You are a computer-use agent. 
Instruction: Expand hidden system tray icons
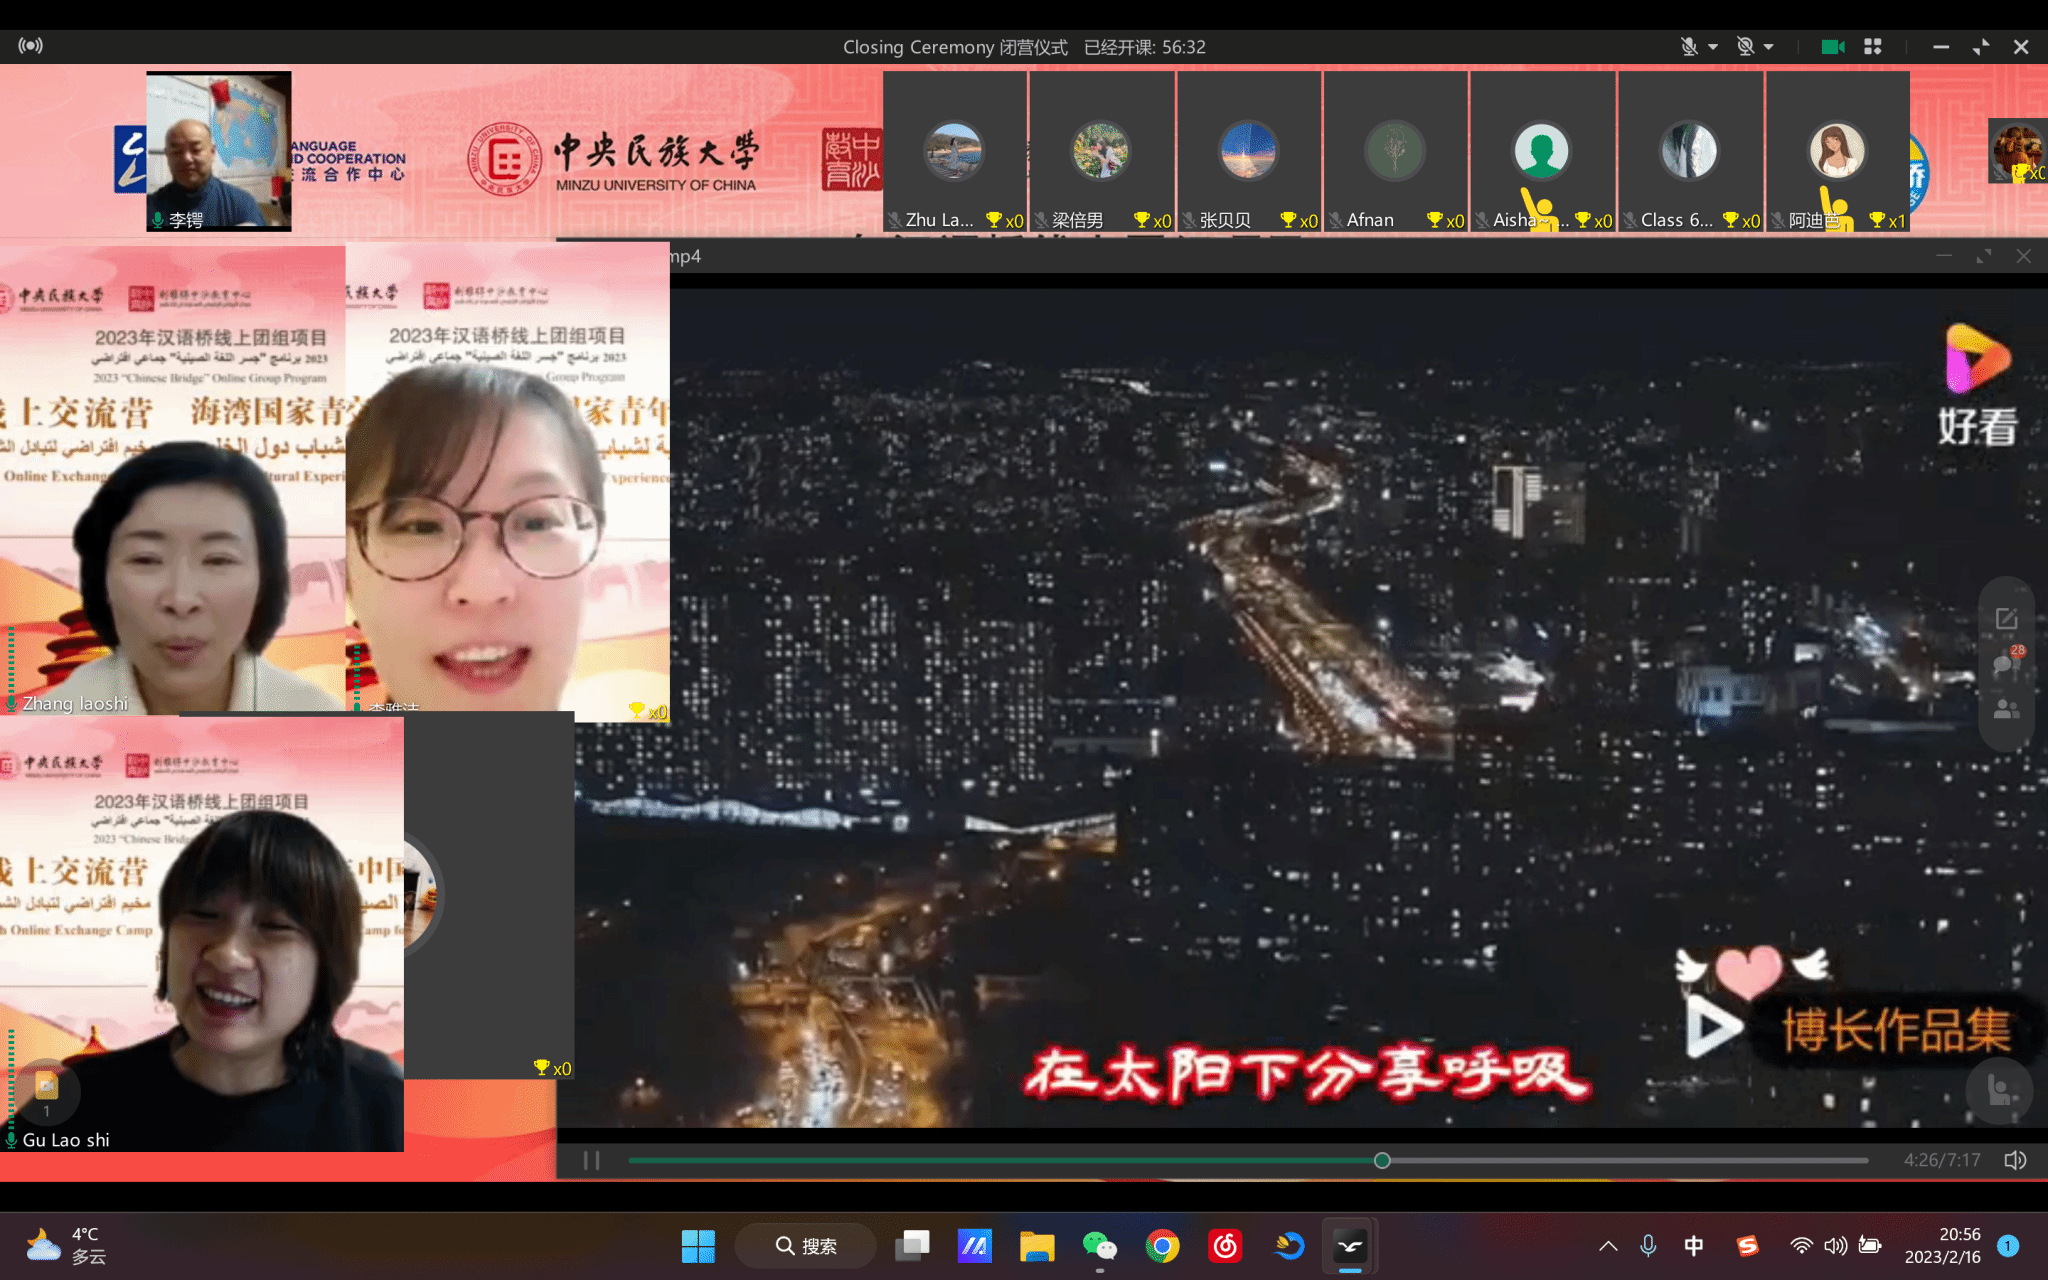coord(1608,1246)
